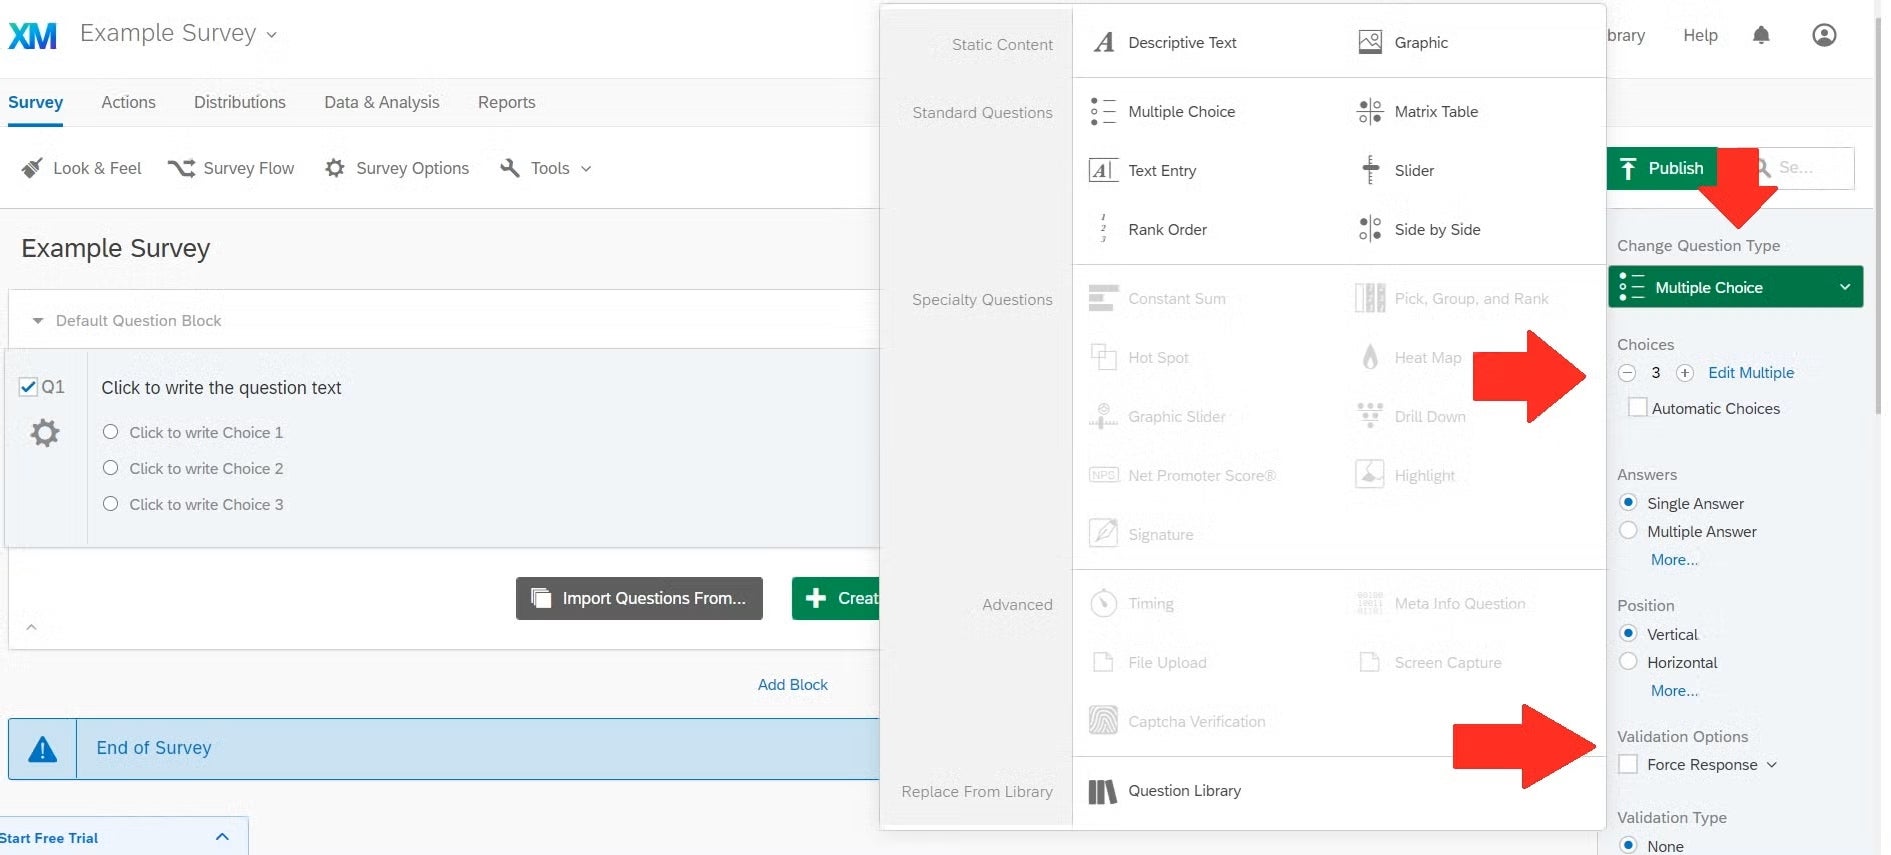Show More options under Answers
1891x855 pixels.
click(x=1674, y=560)
